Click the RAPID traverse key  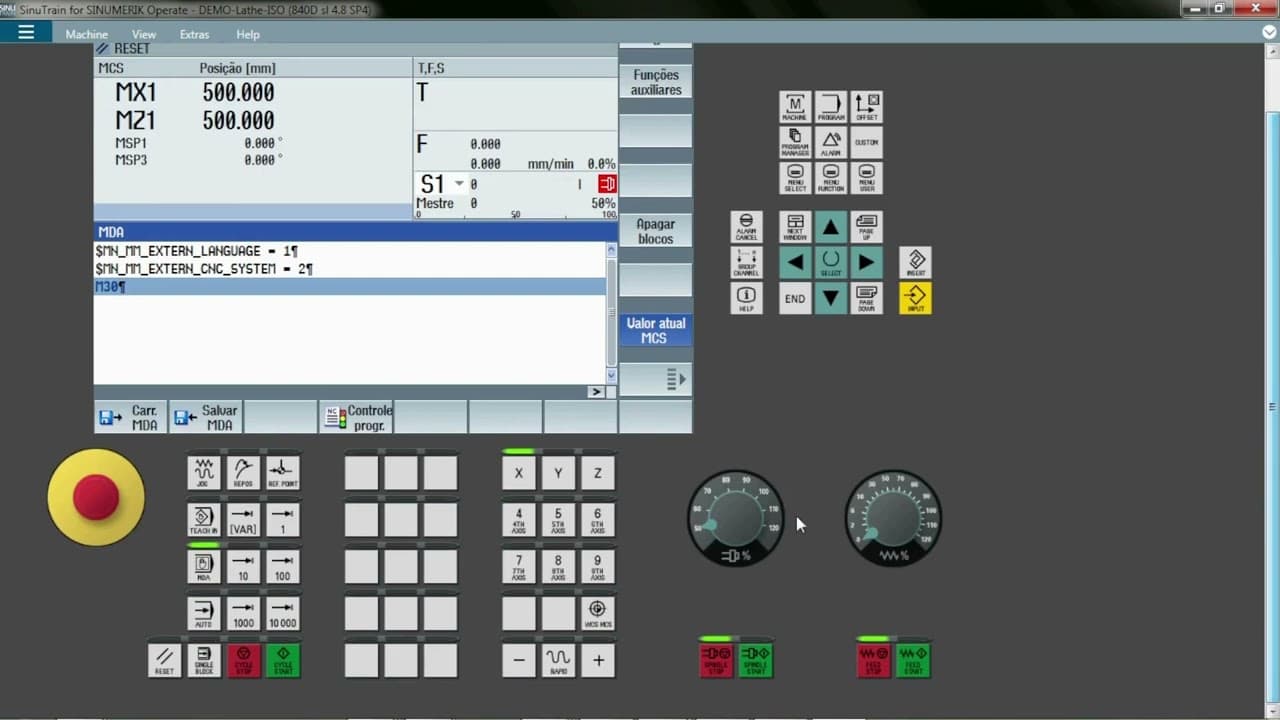(558, 661)
